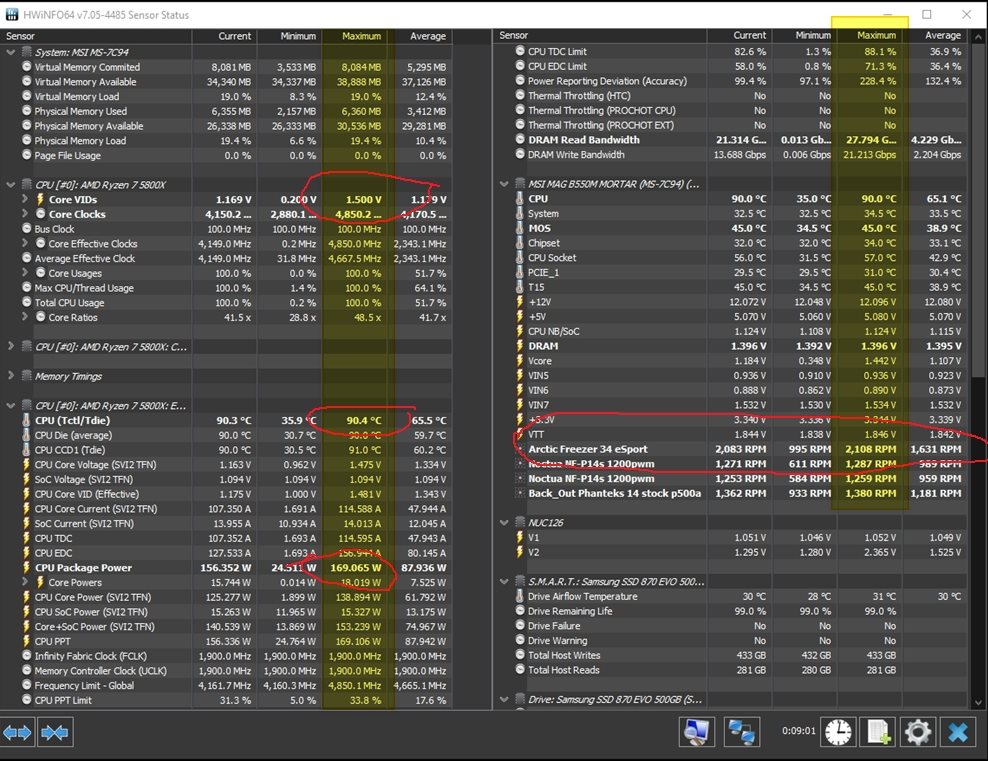Open sensor settings gear icon
Image resolution: width=988 pixels, height=761 pixels.
pos(917,732)
